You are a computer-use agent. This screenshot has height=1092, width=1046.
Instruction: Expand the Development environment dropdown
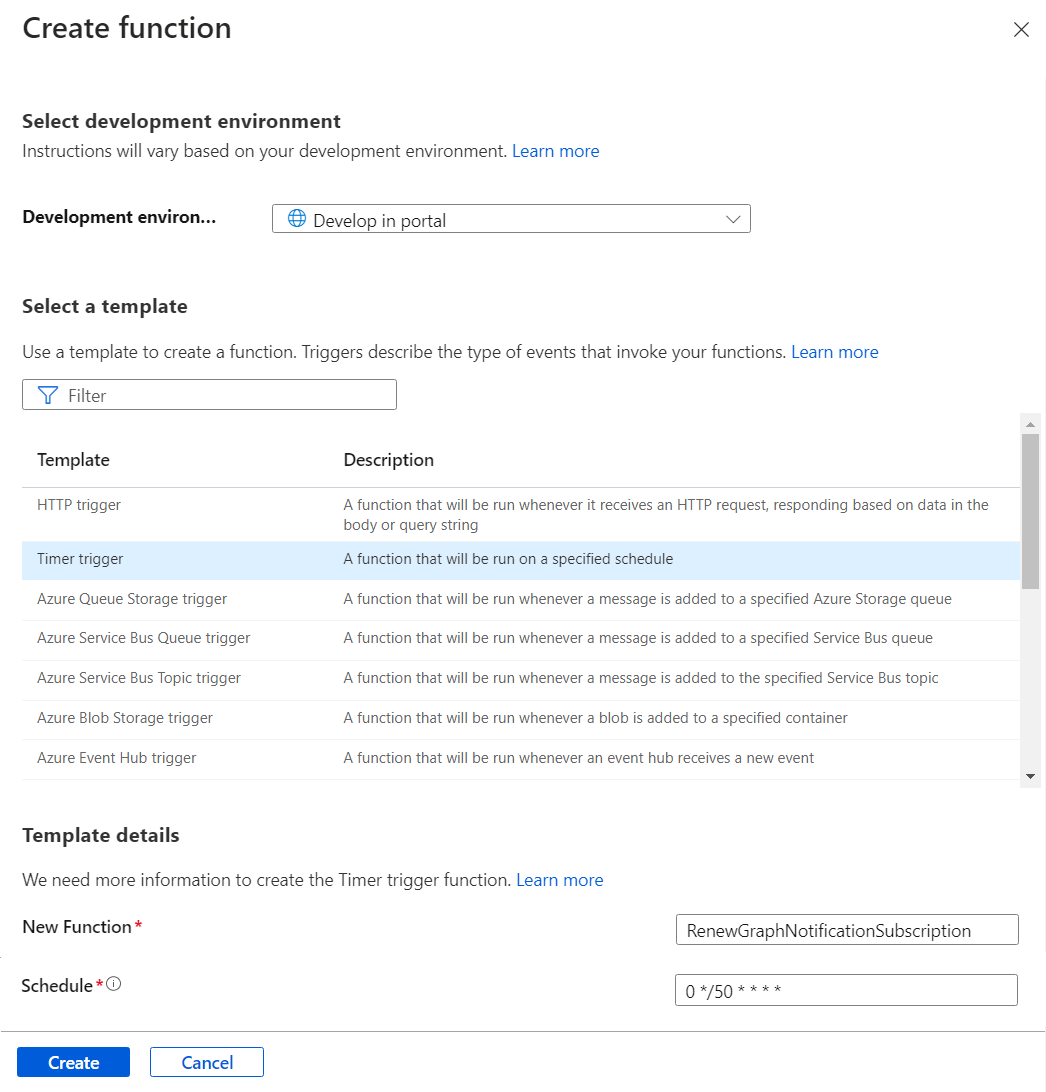tap(733, 219)
